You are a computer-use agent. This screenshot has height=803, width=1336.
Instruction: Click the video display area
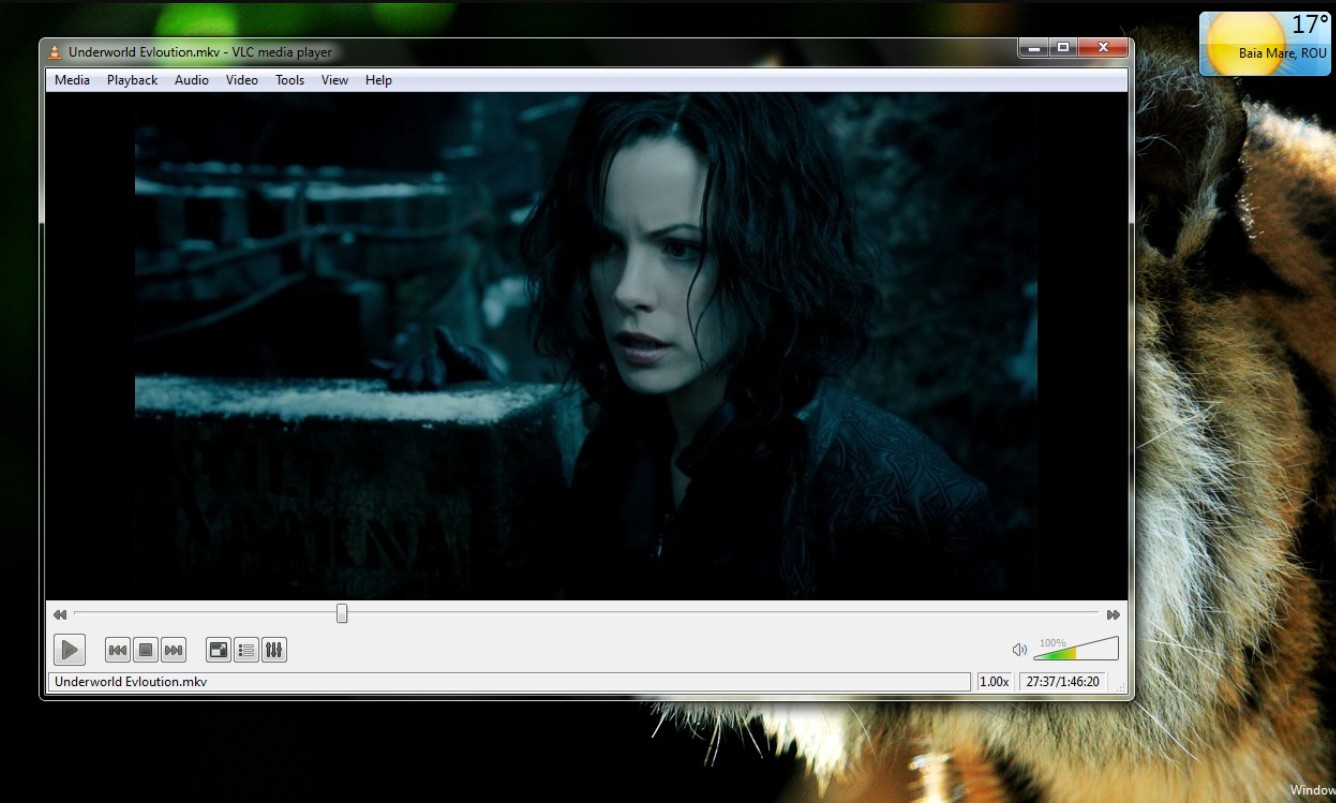(586, 346)
